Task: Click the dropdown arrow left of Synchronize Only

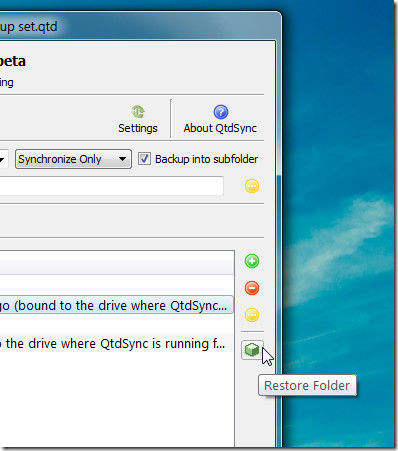Action: tap(3, 159)
